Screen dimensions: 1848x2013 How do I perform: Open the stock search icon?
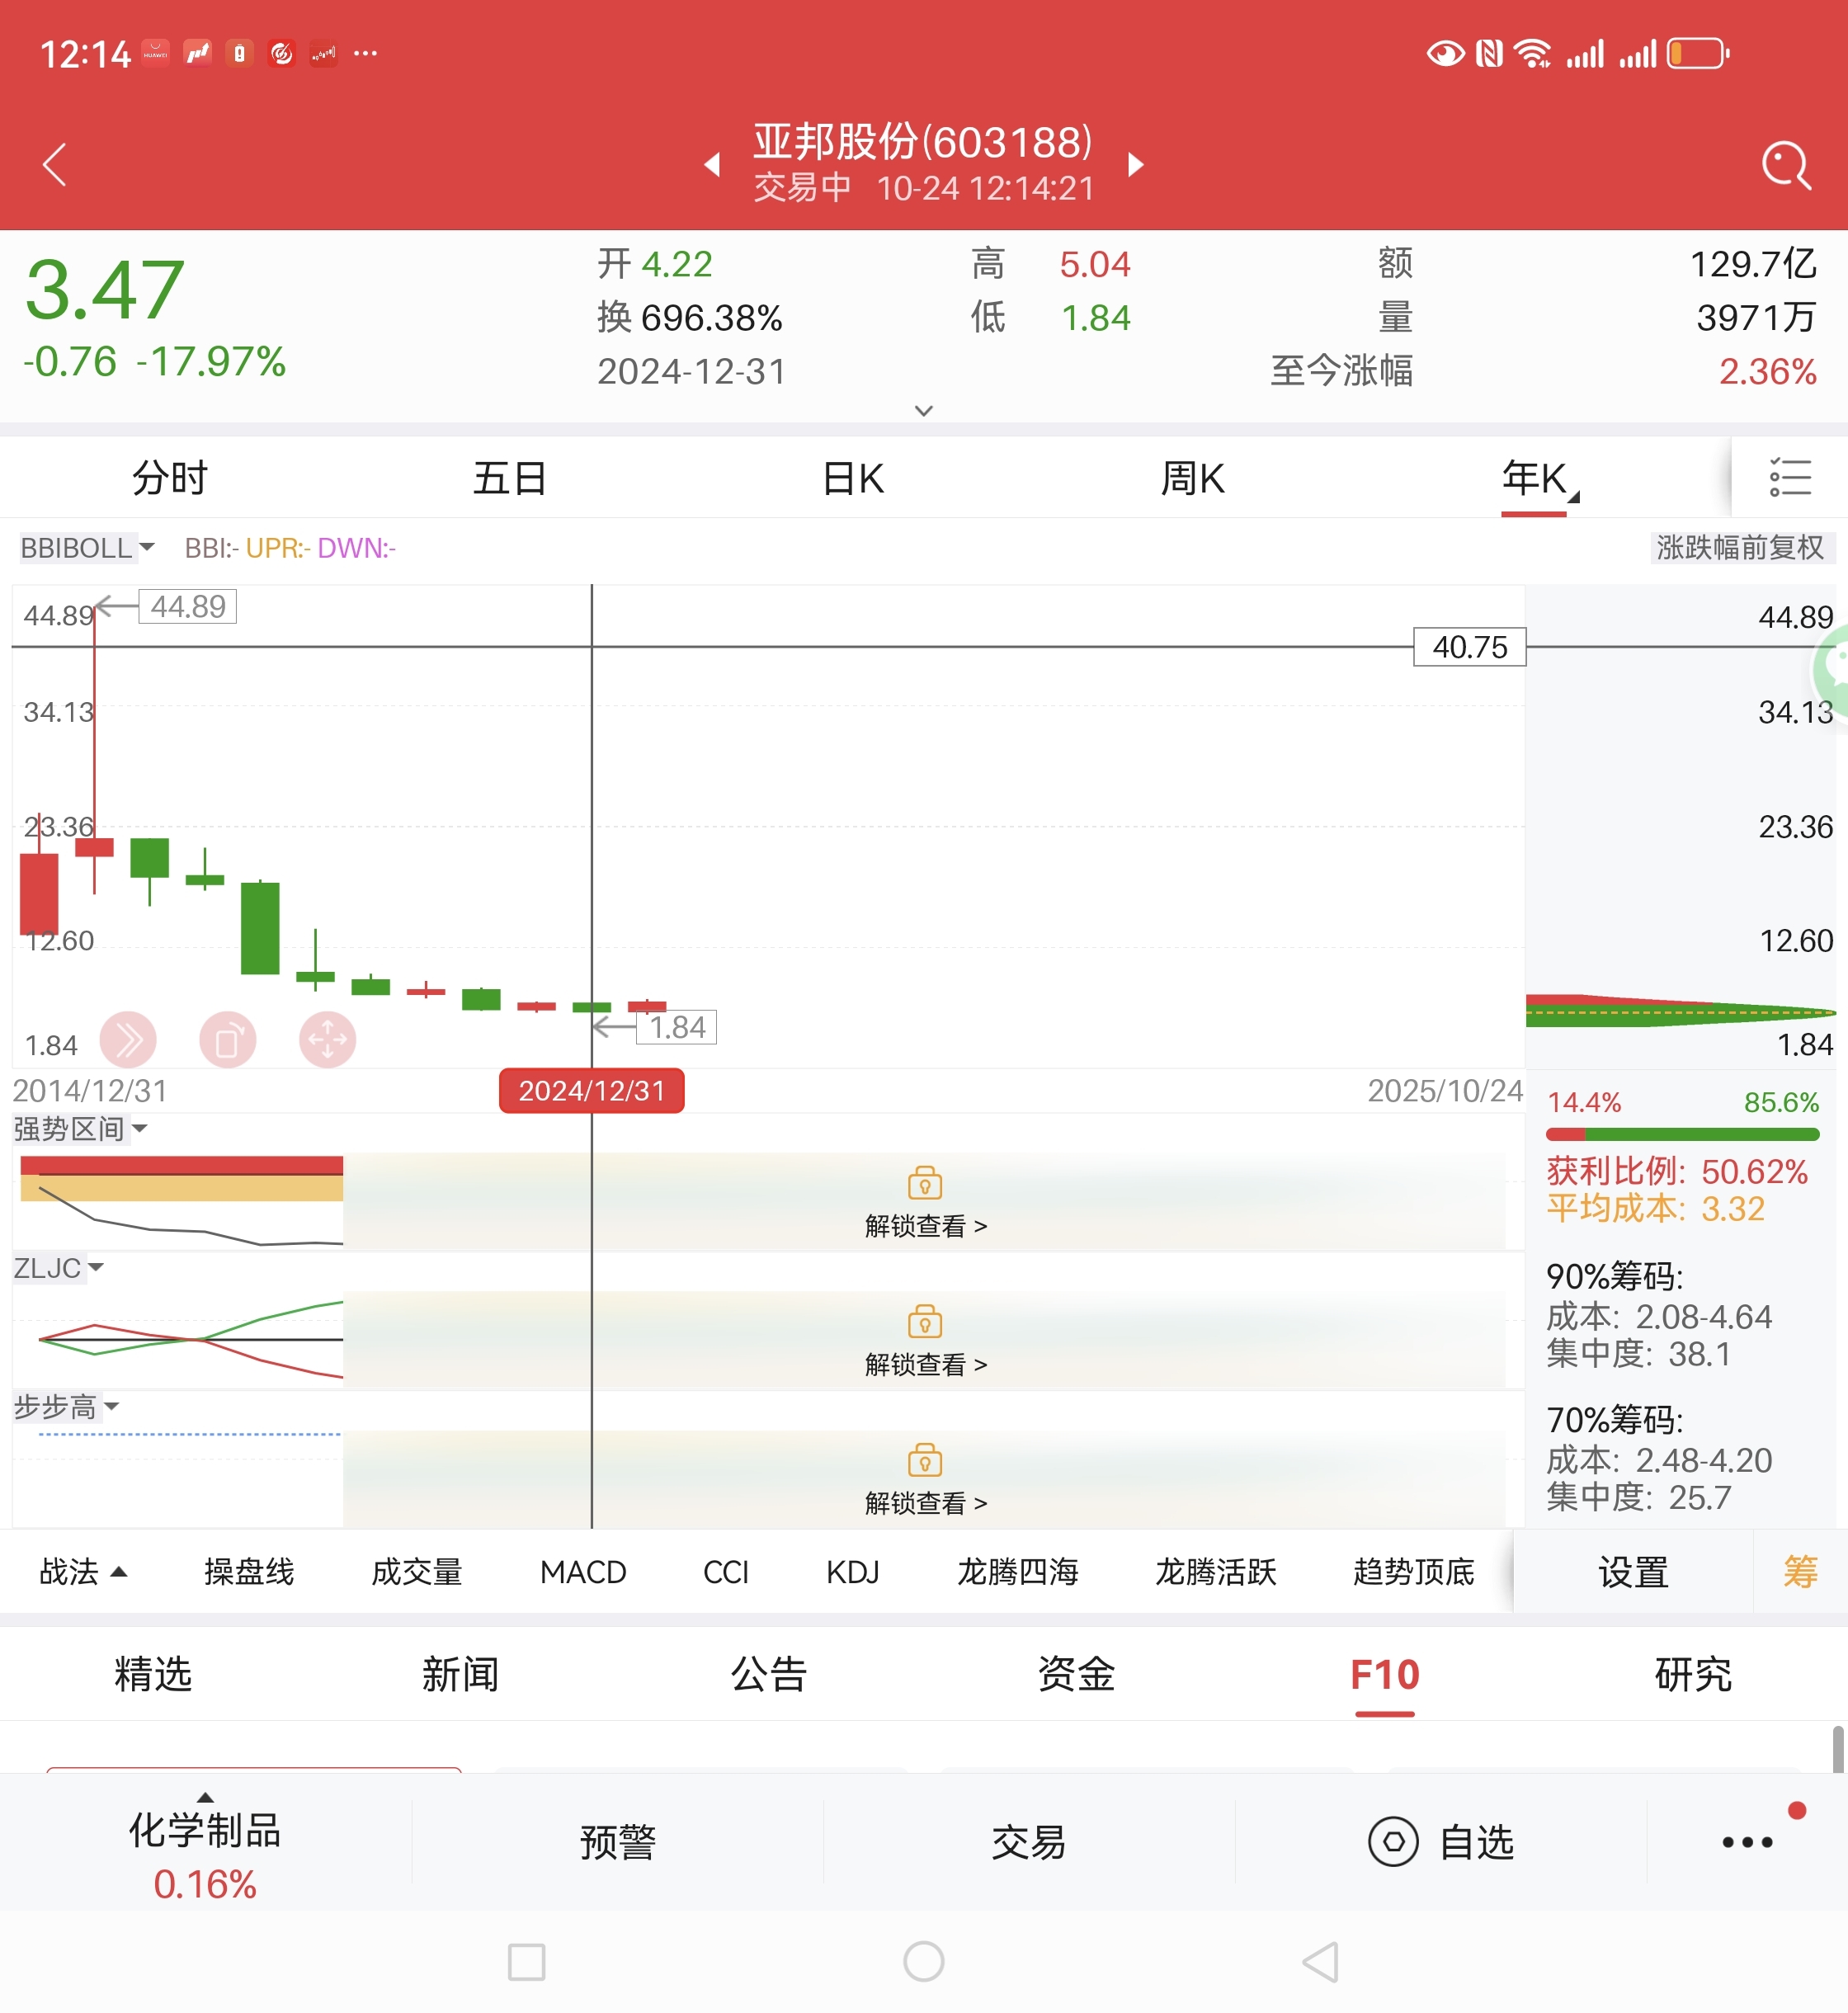(1785, 165)
